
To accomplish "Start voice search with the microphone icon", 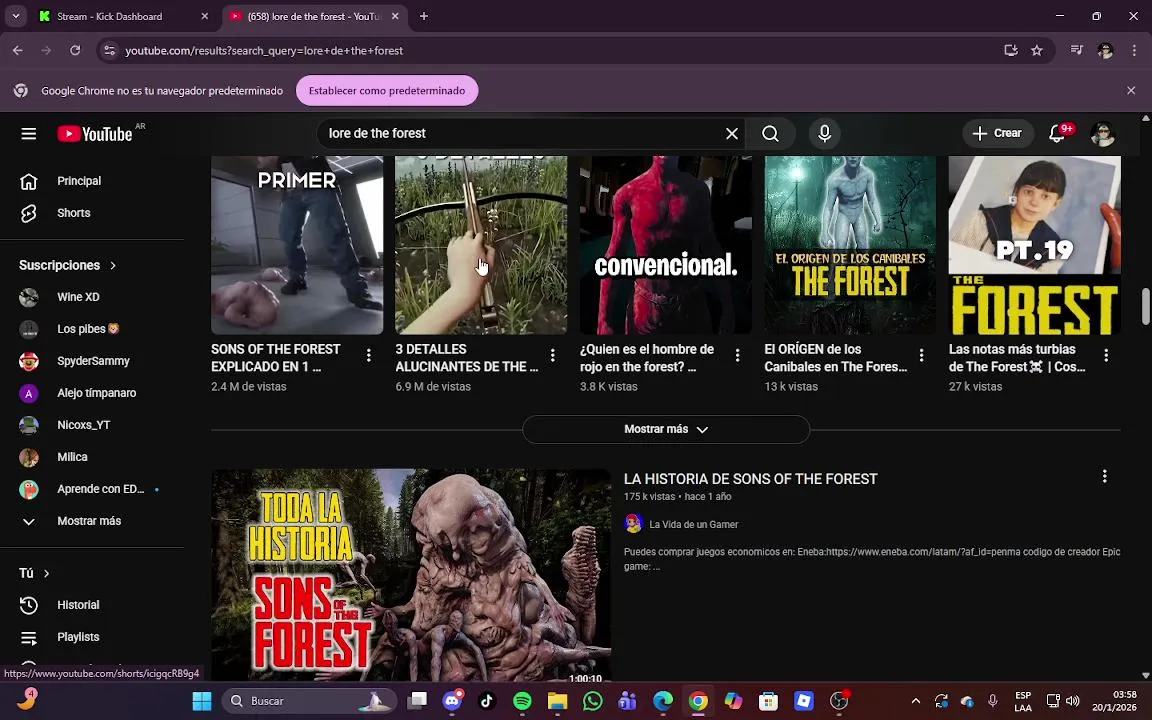I will point(824,134).
